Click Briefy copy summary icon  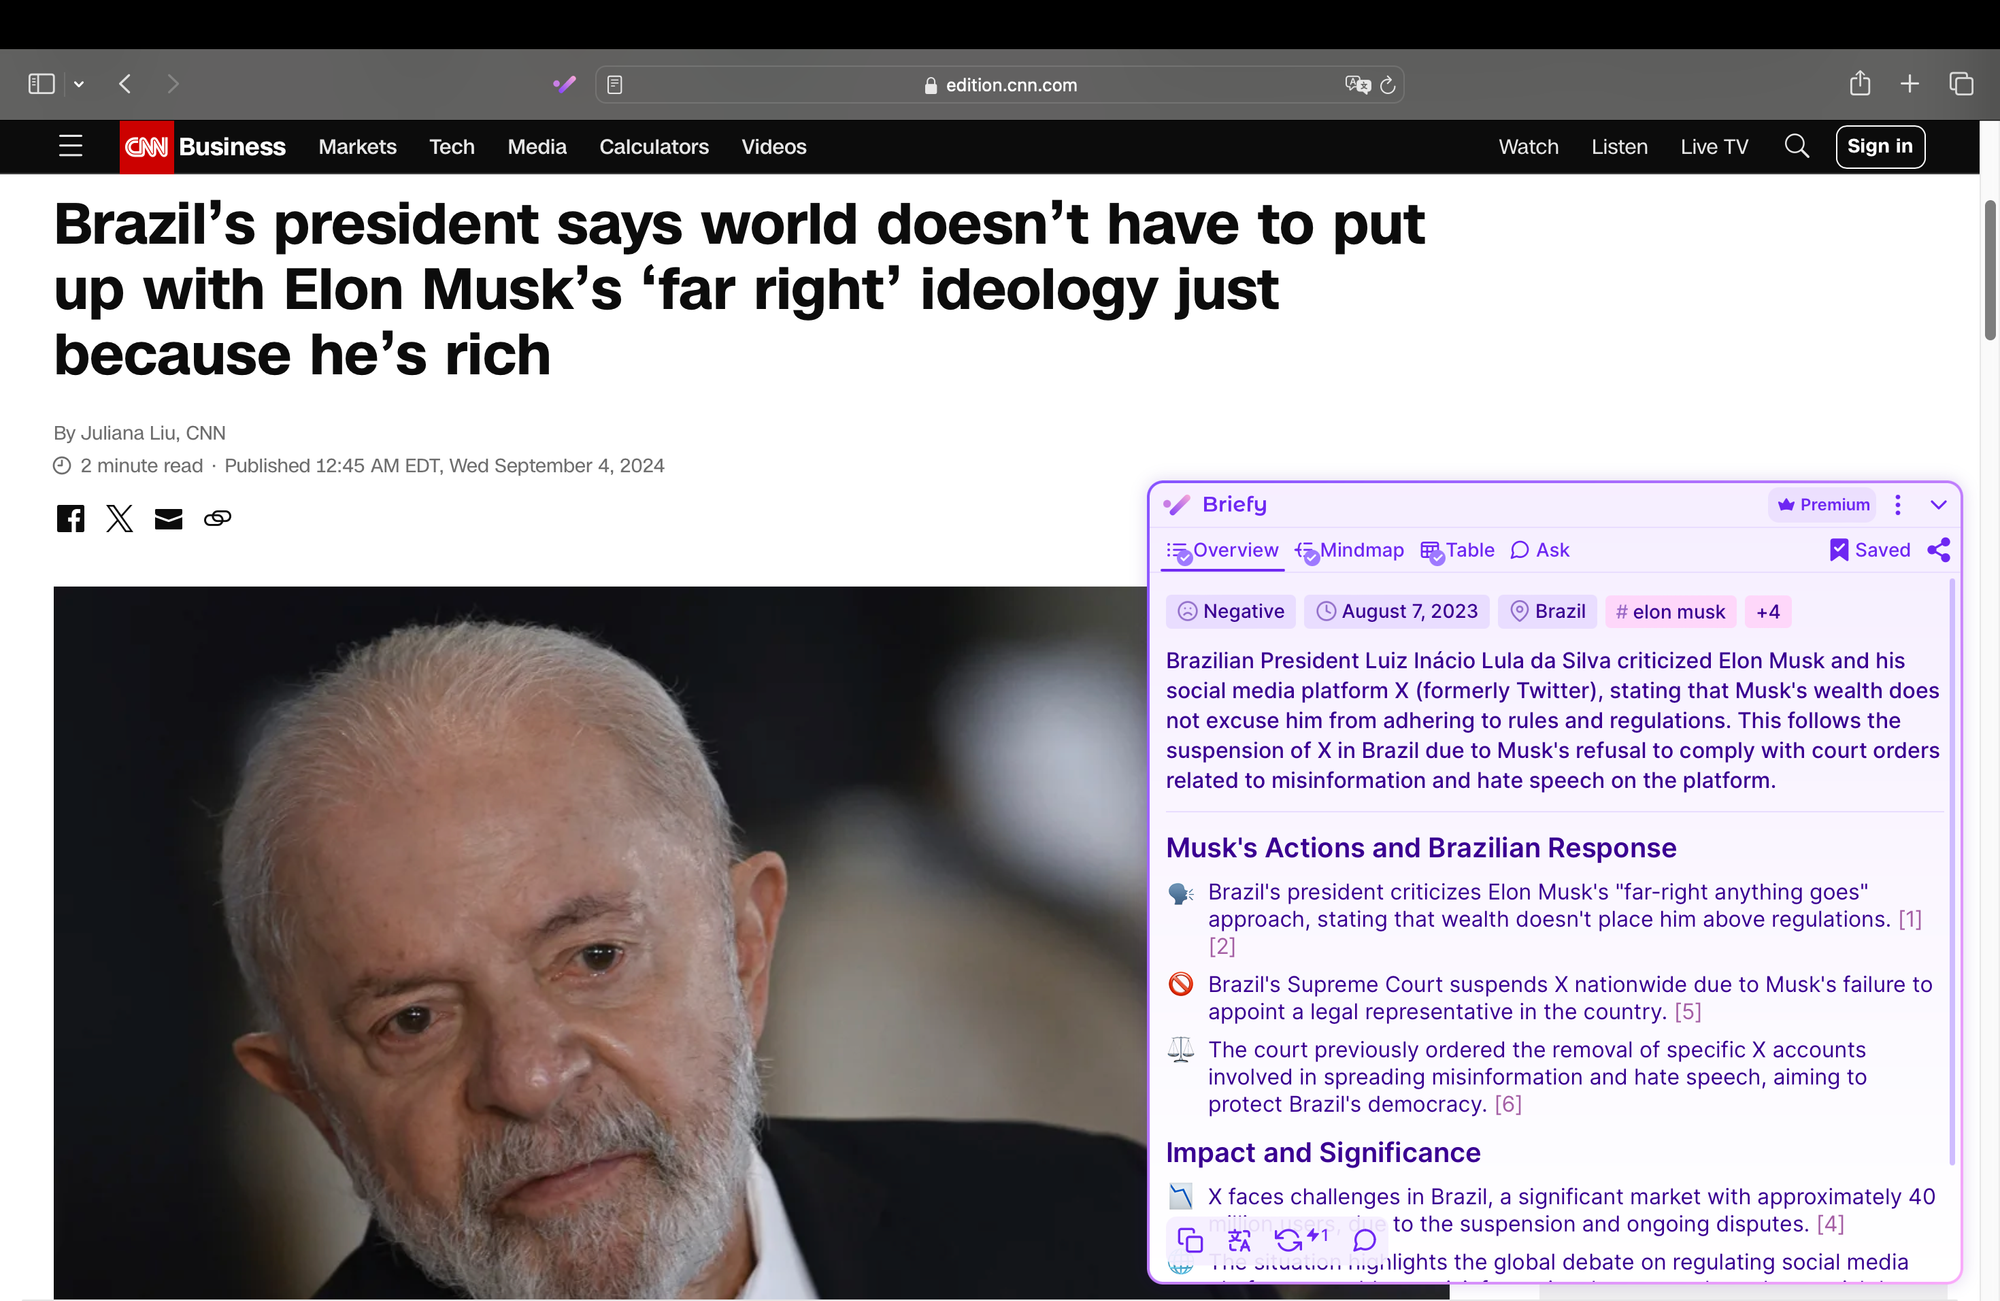click(x=1190, y=1240)
